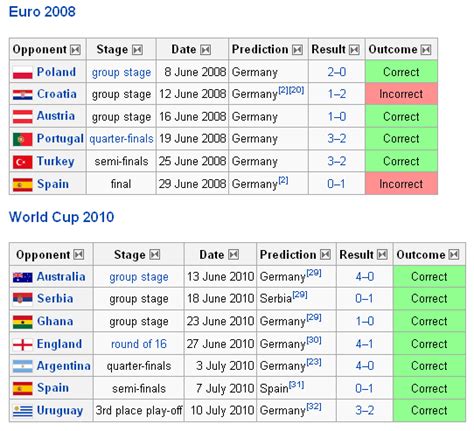Image resolution: width=474 pixels, height=431 pixels.
Task: Sort World Cup 2010 table by Date
Action: (233, 255)
